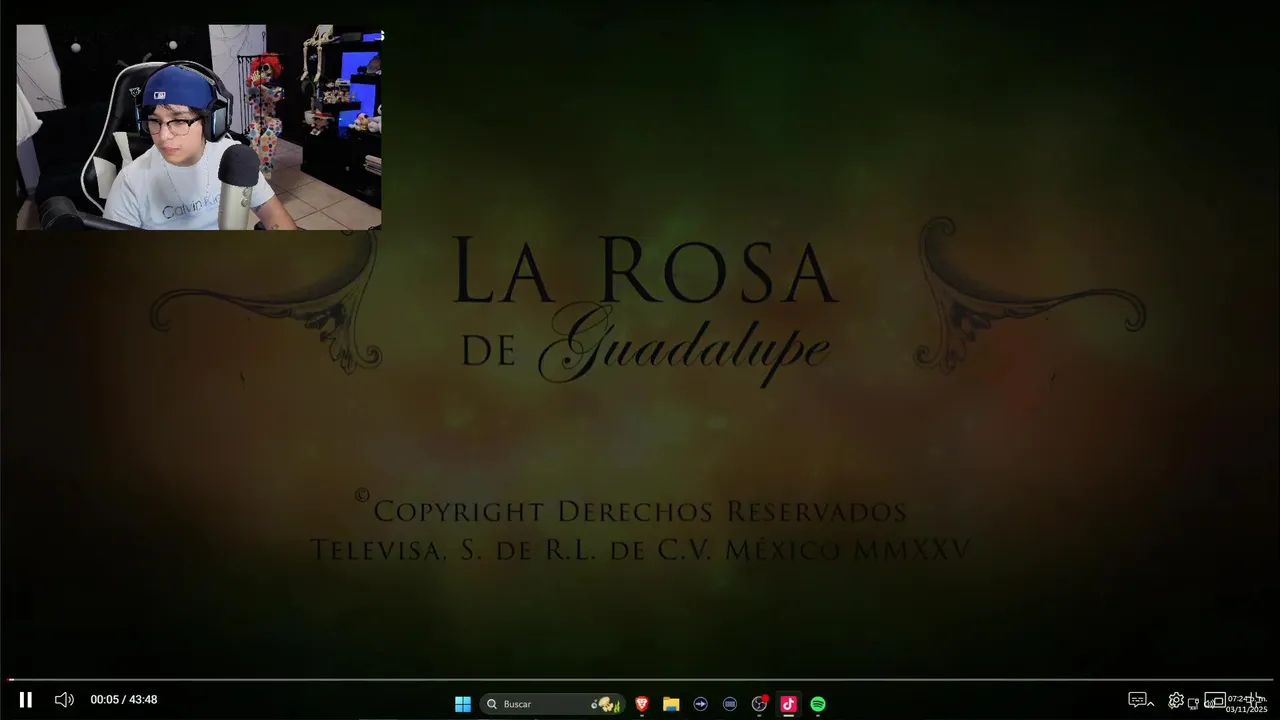The image size is (1280, 720).
Task: Open Spotify from the taskbar
Action: (x=818, y=704)
